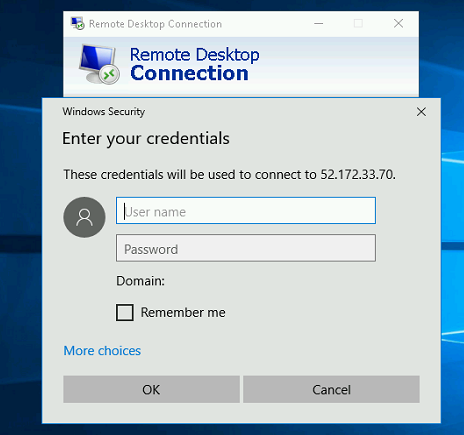
Task: Click the Enter your credentials heading
Action: pyautogui.click(x=146, y=139)
